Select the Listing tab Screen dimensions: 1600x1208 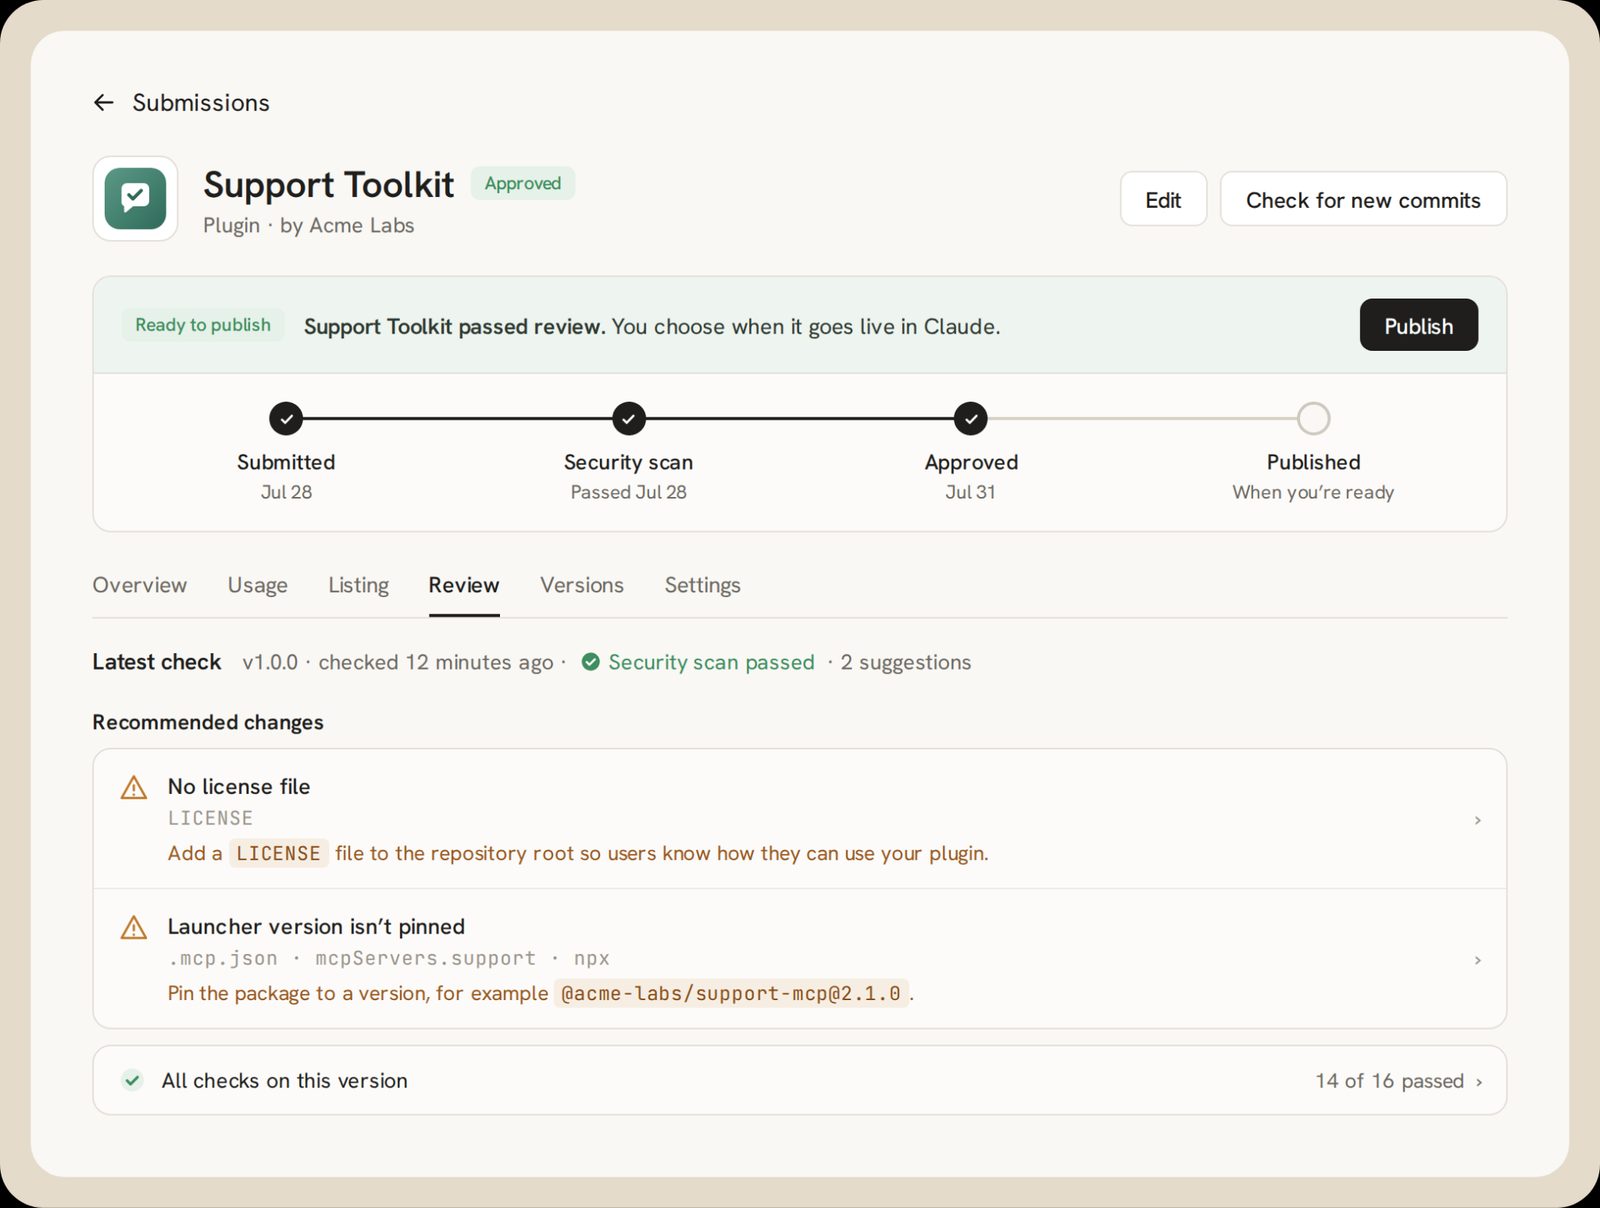[358, 585]
